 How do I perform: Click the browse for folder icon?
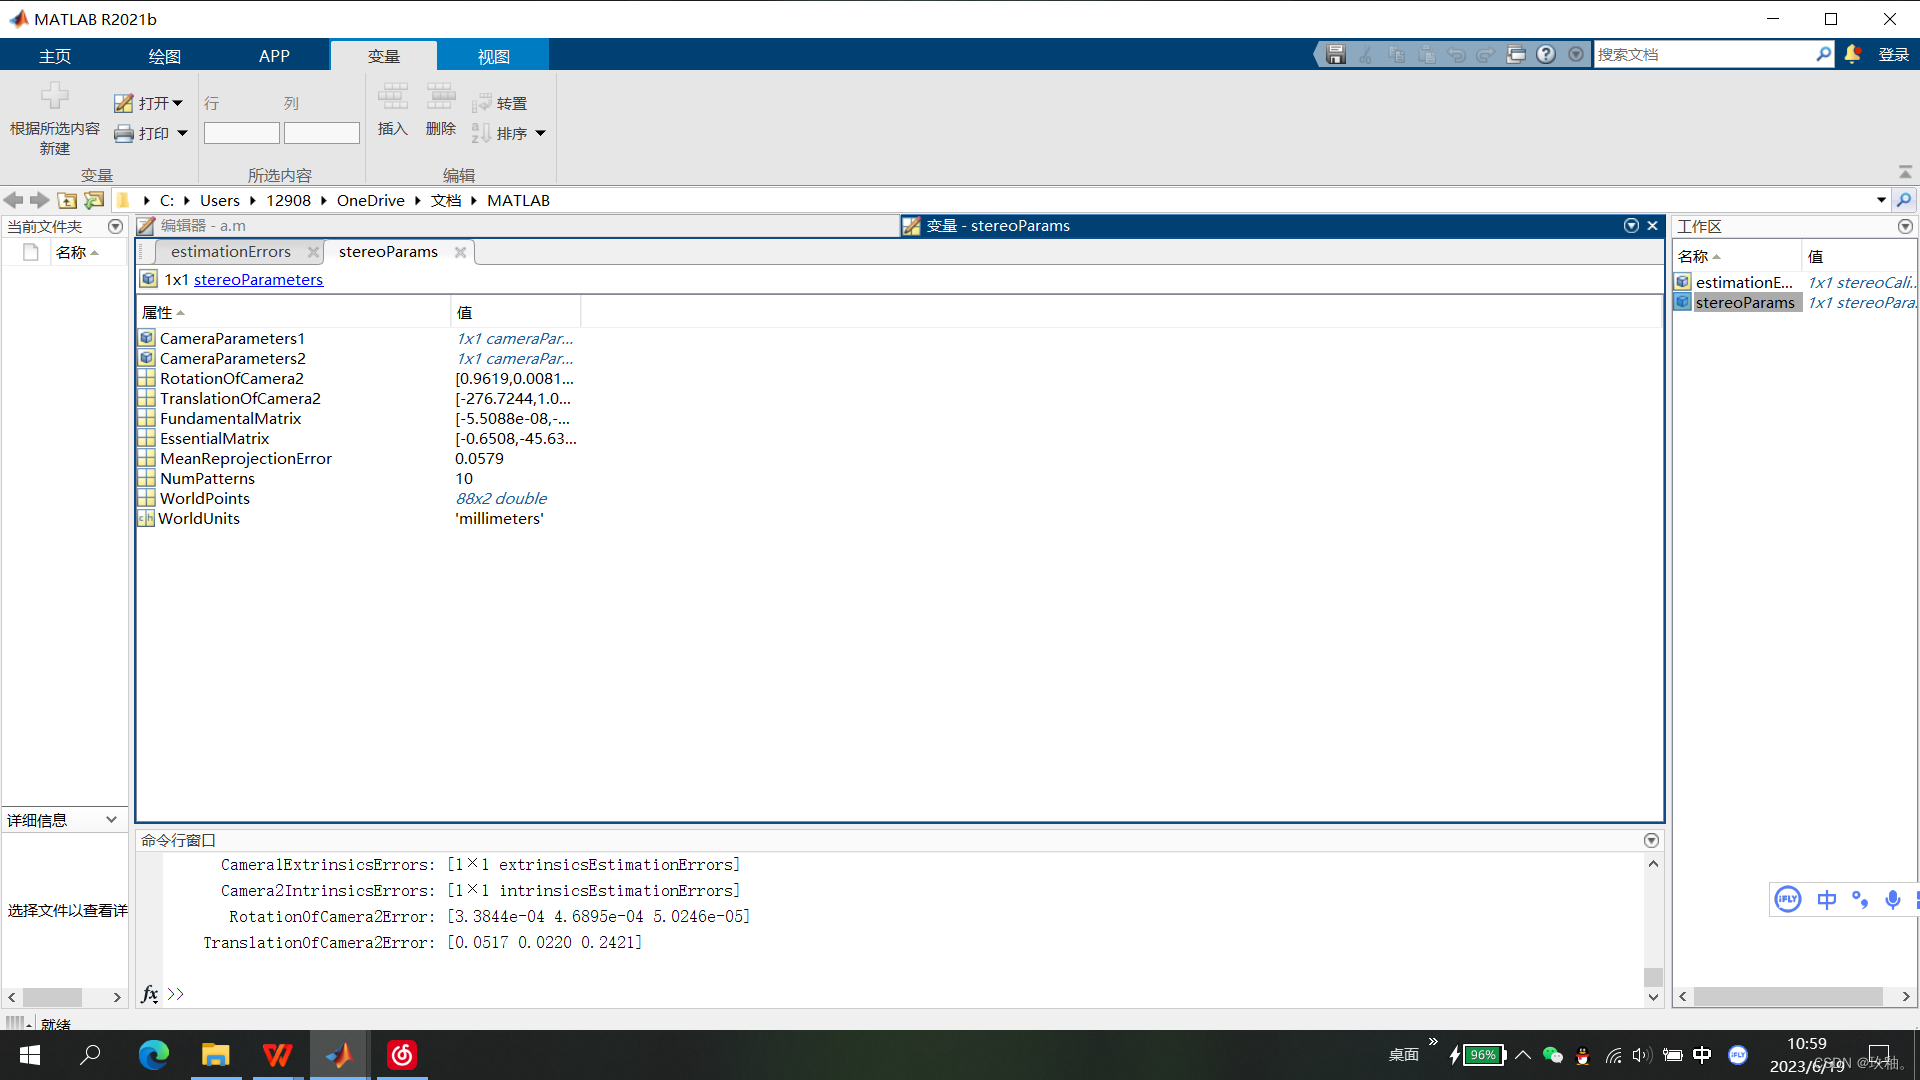pos(94,200)
